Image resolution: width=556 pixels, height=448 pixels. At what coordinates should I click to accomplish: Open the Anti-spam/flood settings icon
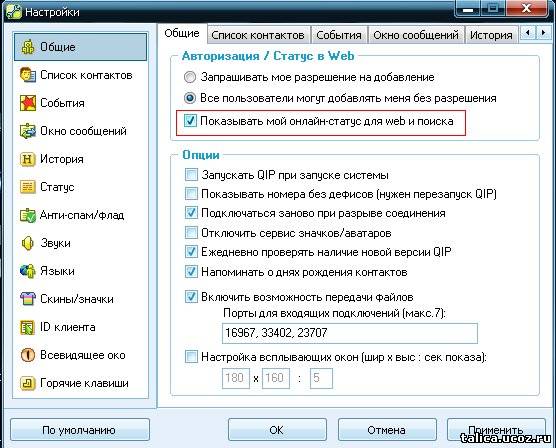point(28,215)
